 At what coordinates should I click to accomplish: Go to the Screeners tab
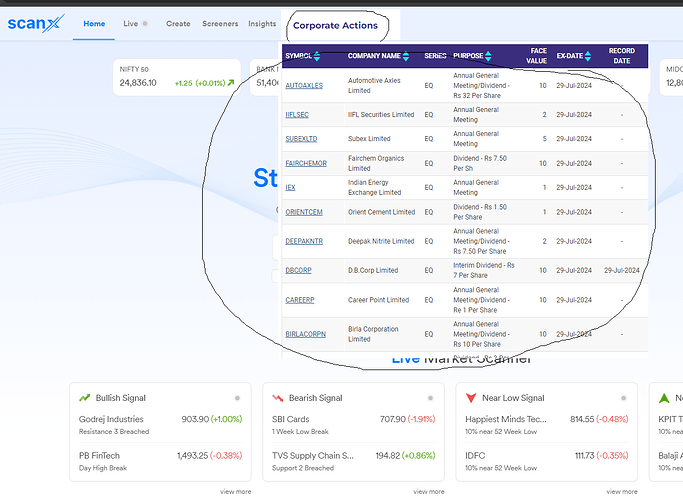[x=220, y=24]
